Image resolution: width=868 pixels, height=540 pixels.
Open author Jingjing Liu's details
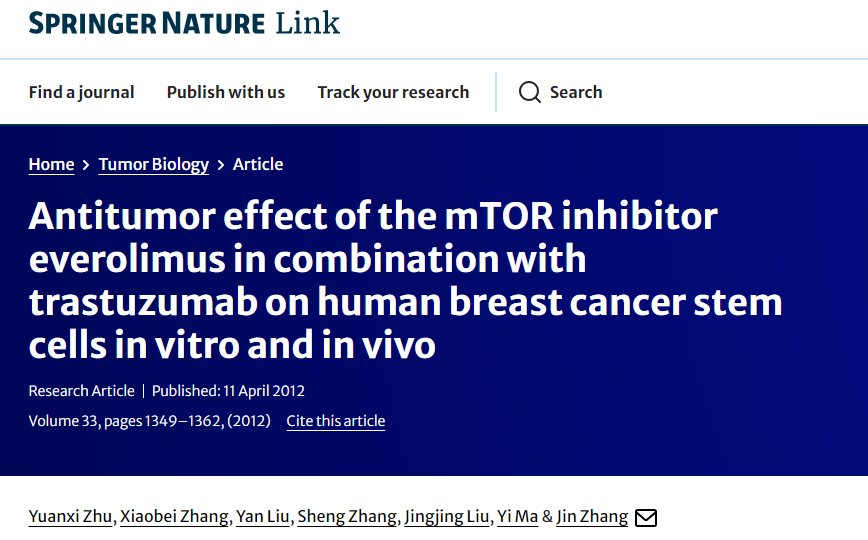[x=447, y=517]
